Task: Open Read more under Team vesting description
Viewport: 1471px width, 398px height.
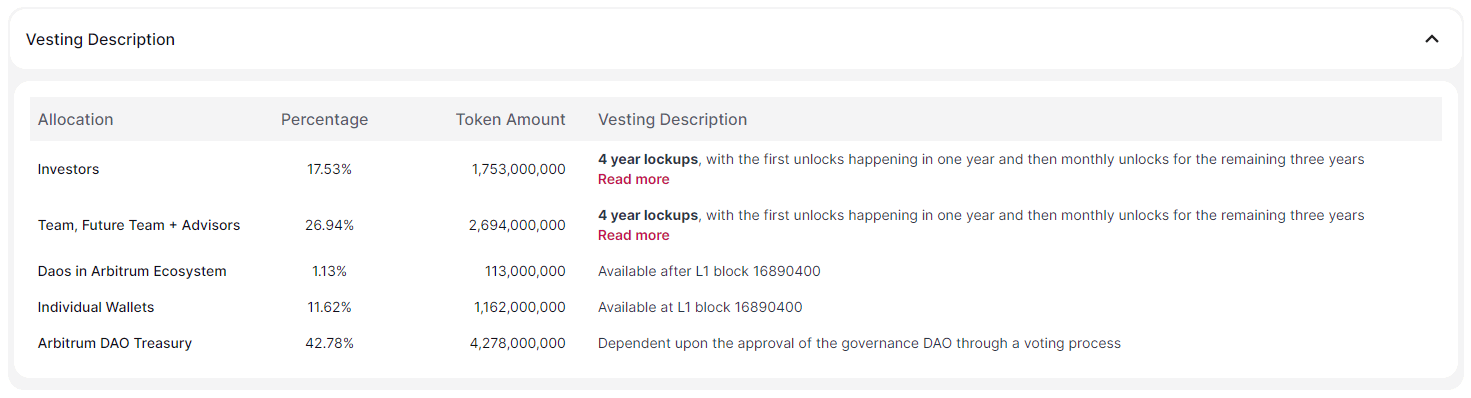Action: point(633,235)
